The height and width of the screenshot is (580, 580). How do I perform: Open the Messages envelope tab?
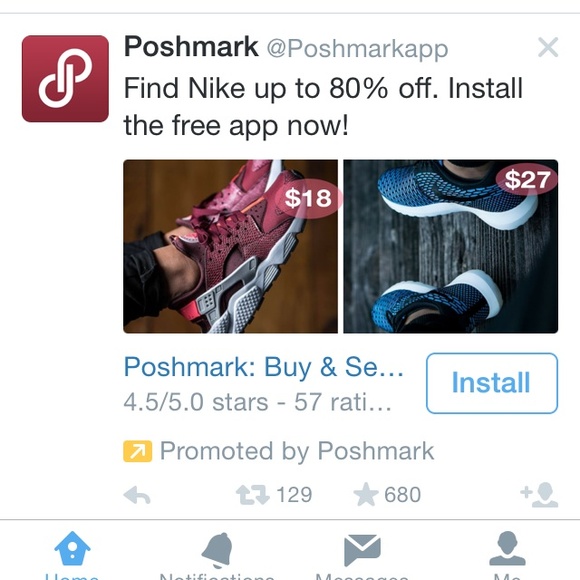pyautogui.click(x=362, y=555)
